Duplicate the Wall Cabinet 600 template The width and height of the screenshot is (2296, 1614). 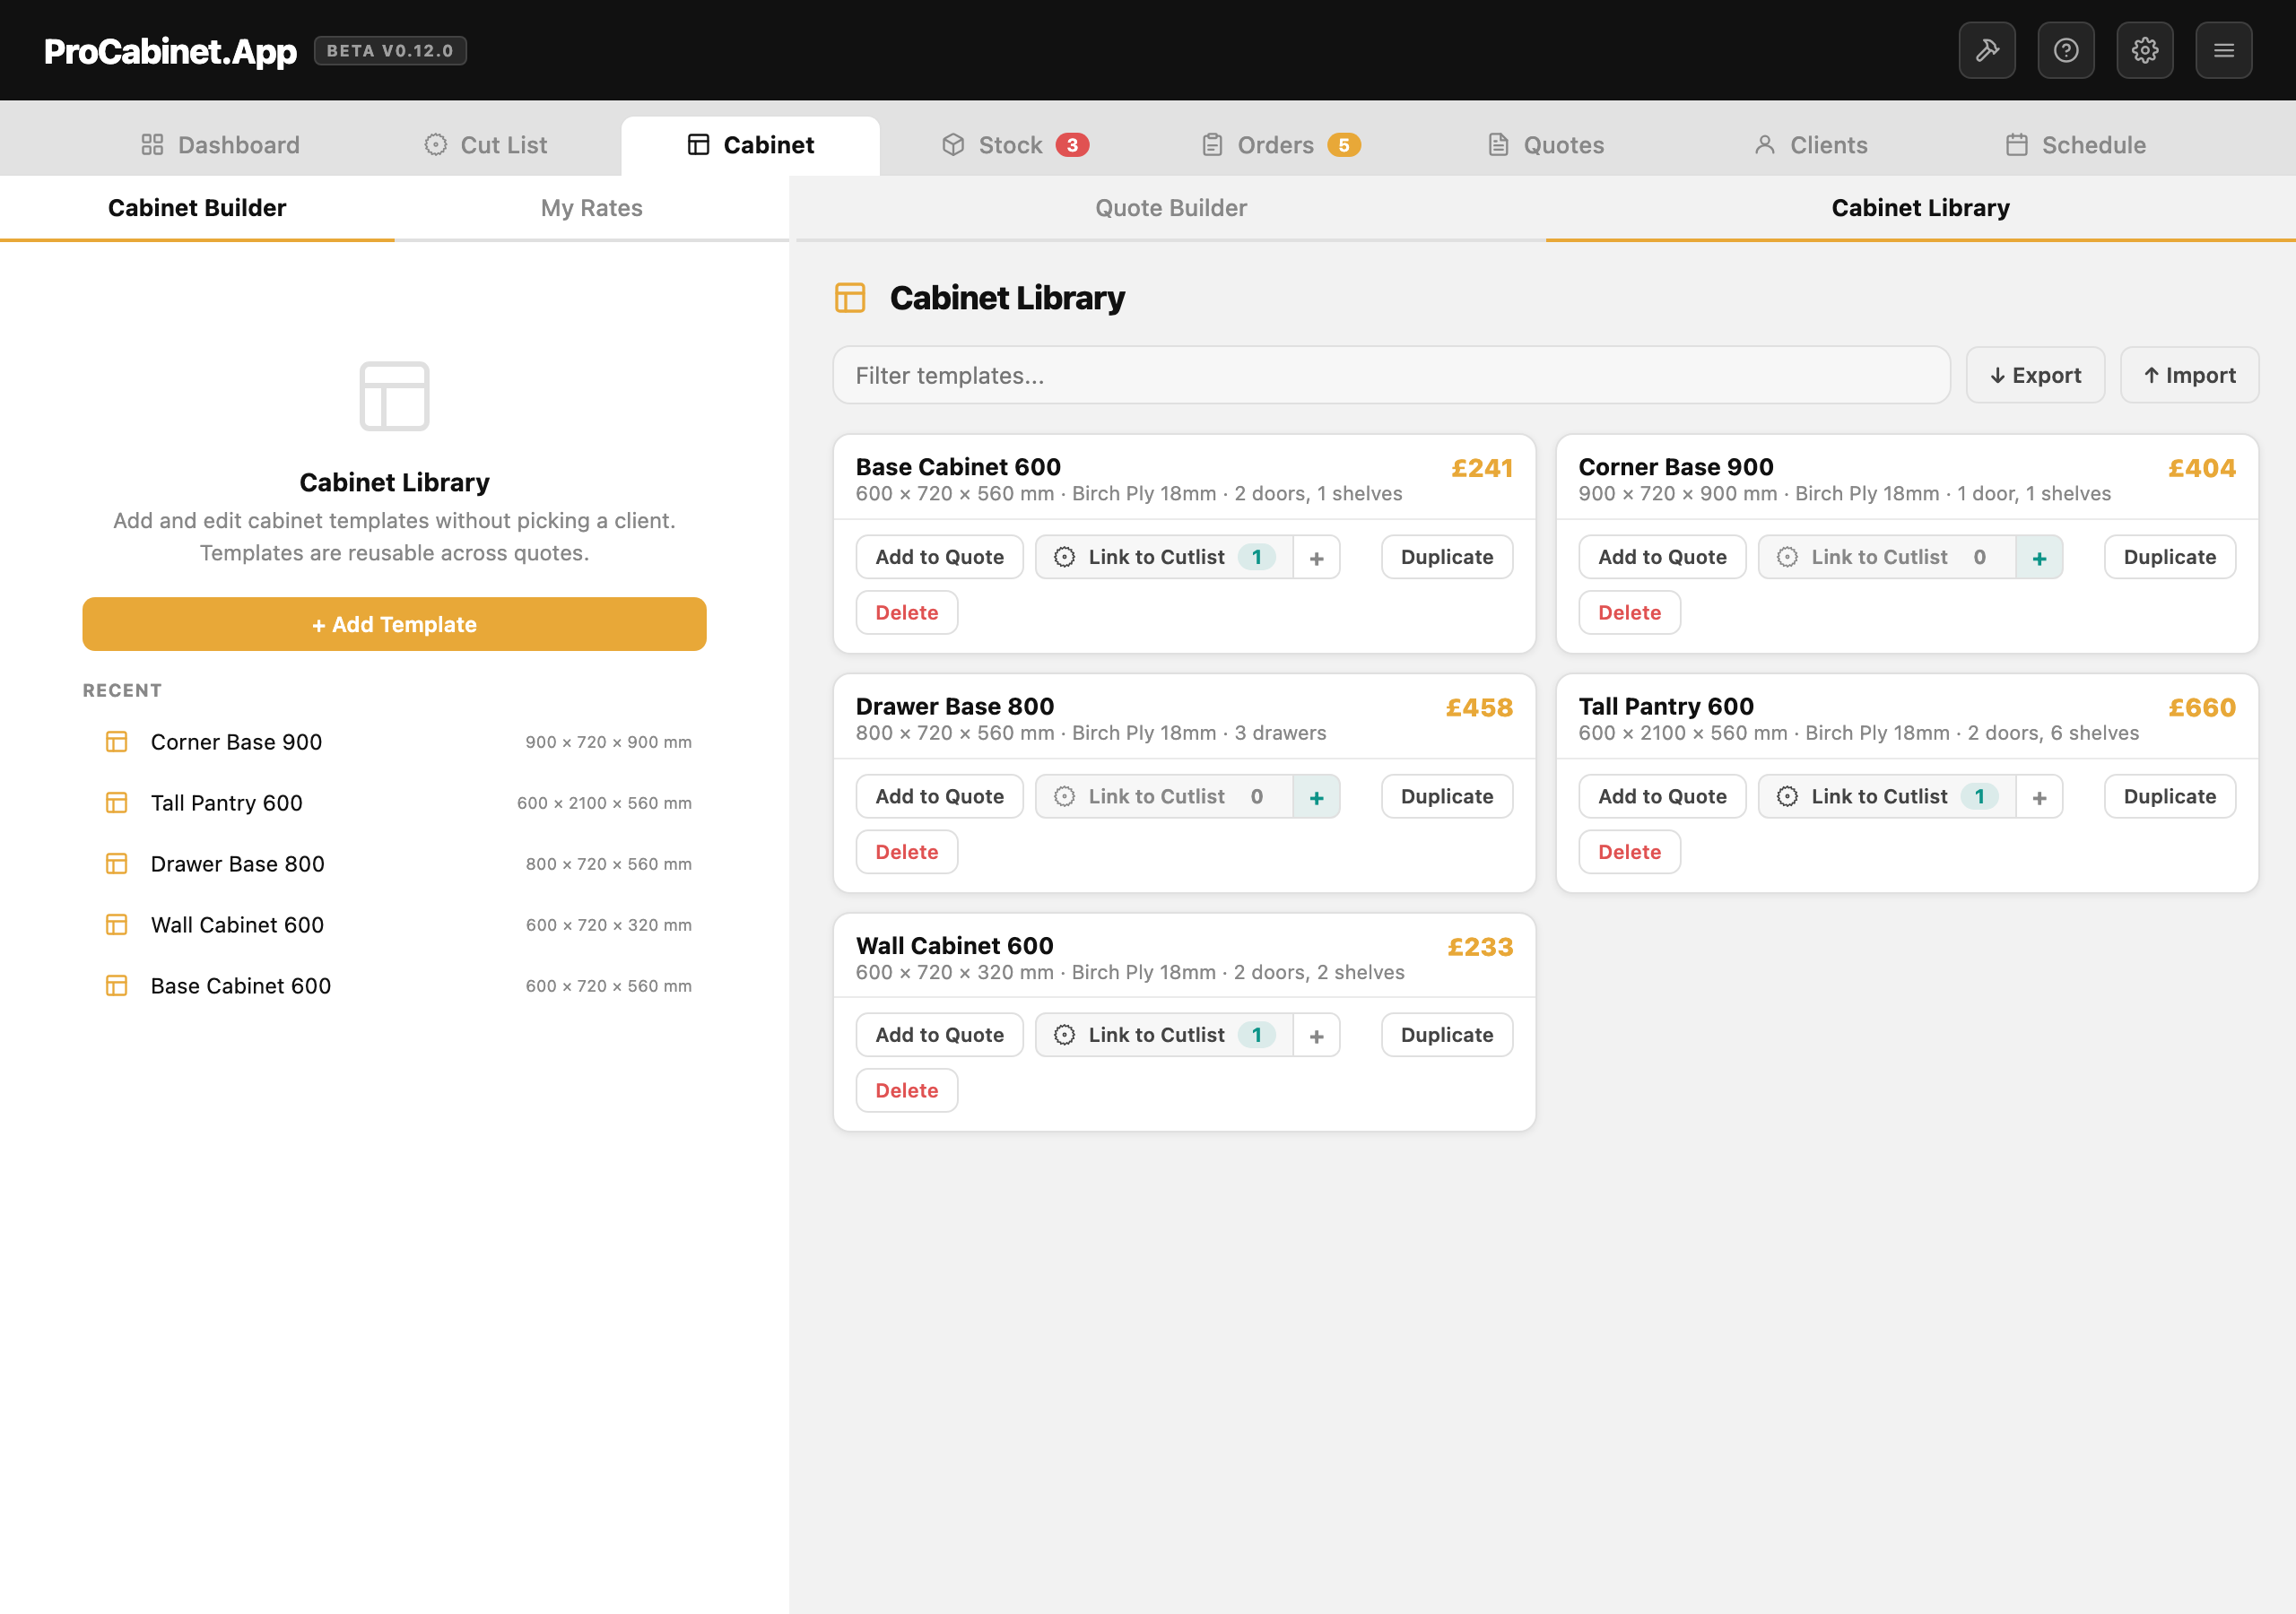tap(1447, 1035)
